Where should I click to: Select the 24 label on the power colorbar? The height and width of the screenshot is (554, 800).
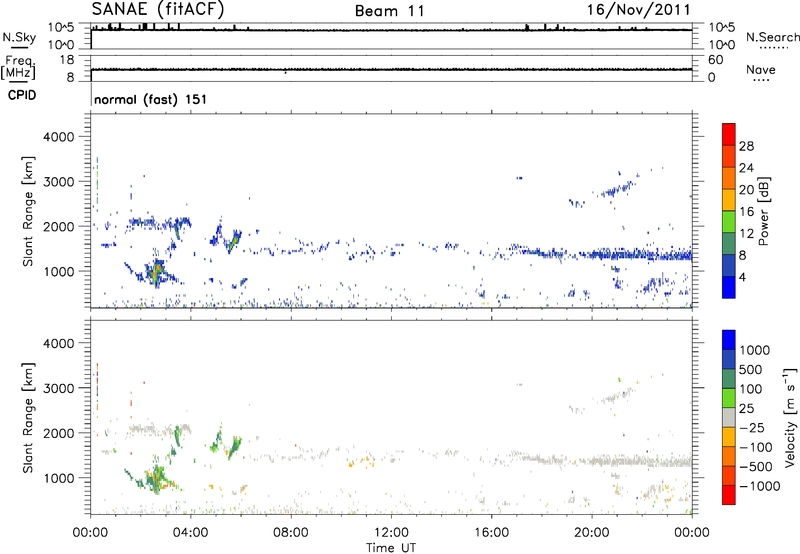[746, 168]
